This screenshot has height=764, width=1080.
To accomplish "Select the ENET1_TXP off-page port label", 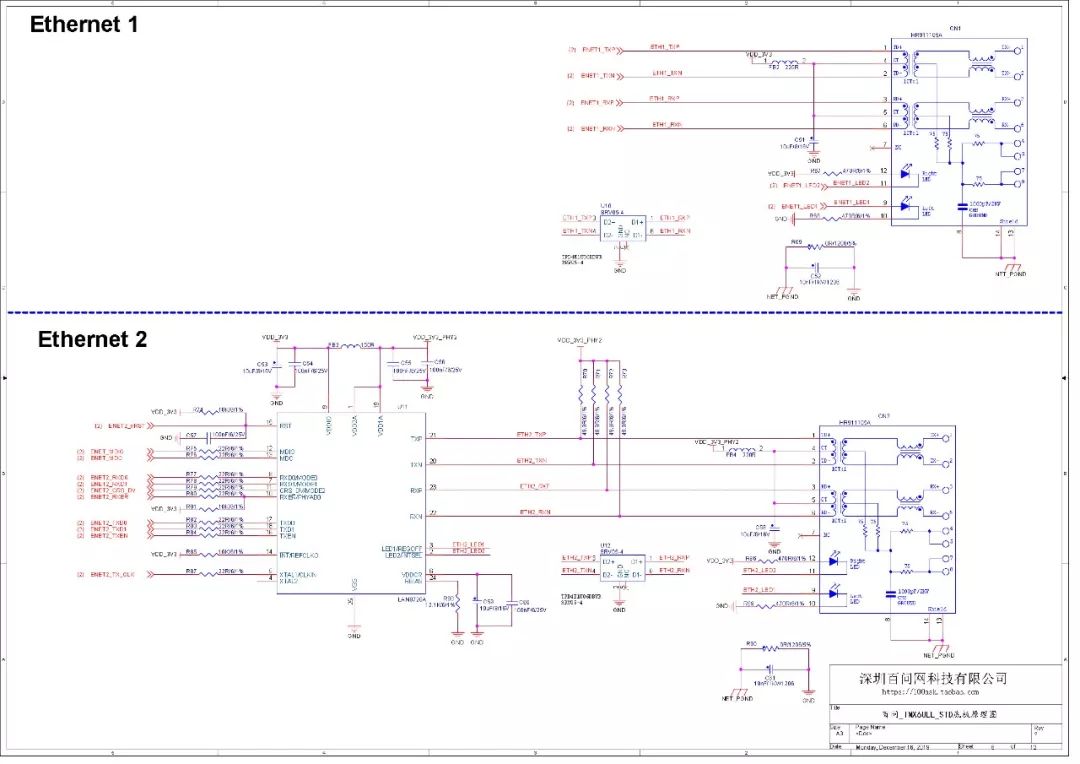I will pyautogui.click(x=599, y=50).
